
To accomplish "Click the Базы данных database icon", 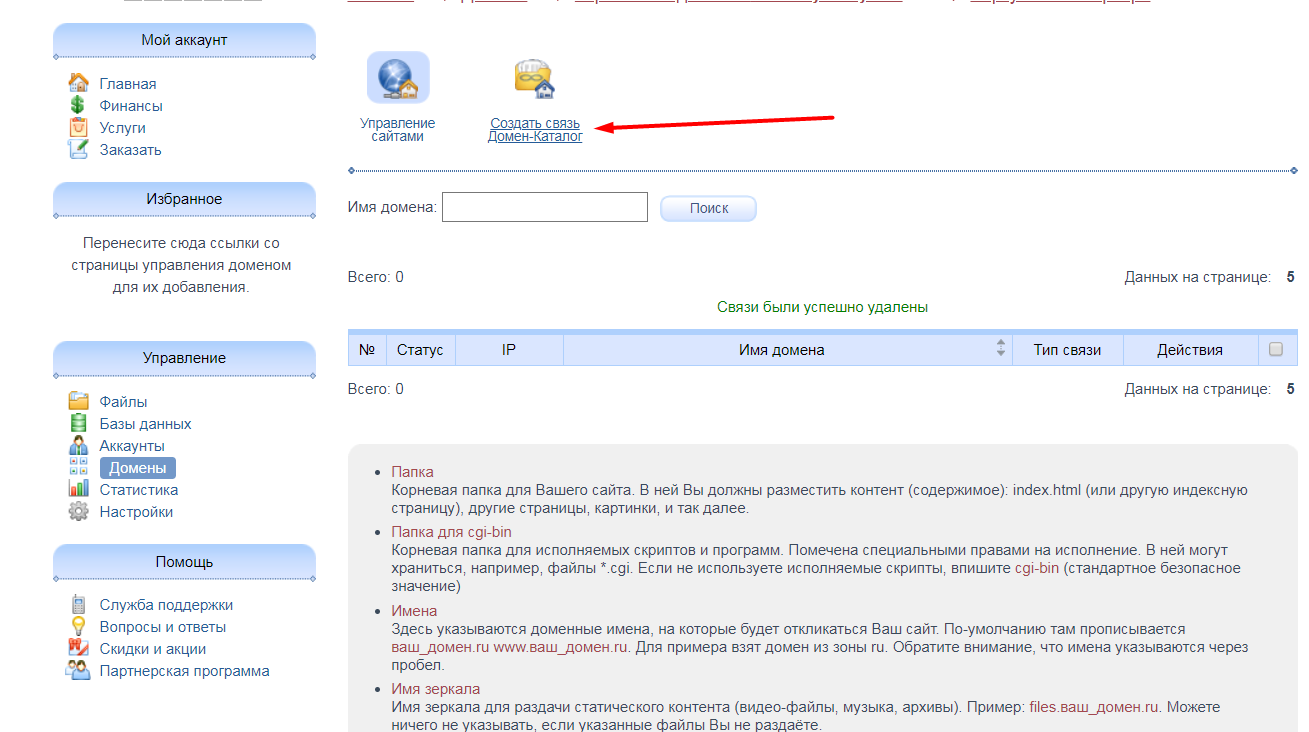I will tap(78, 423).
